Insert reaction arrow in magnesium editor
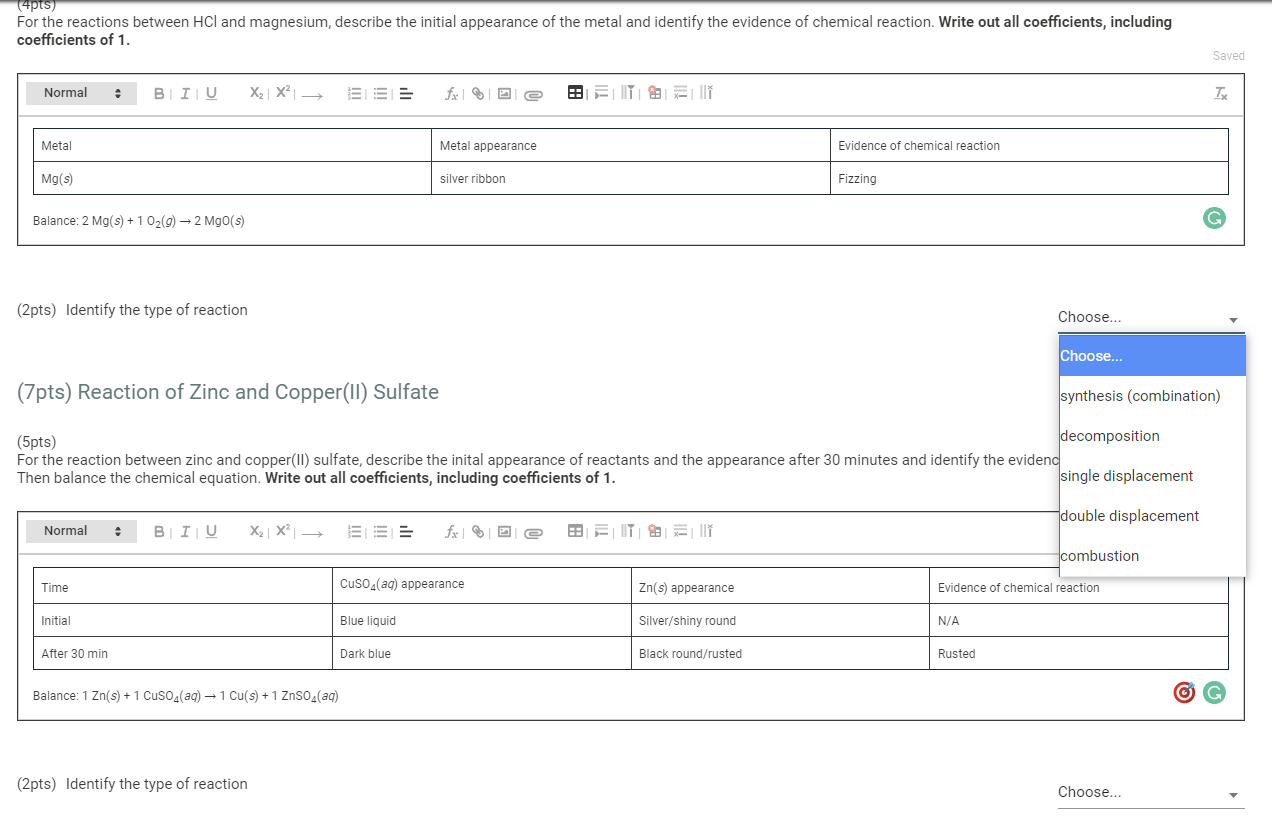The width and height of the screenshot is (1272, 838). 312,95
